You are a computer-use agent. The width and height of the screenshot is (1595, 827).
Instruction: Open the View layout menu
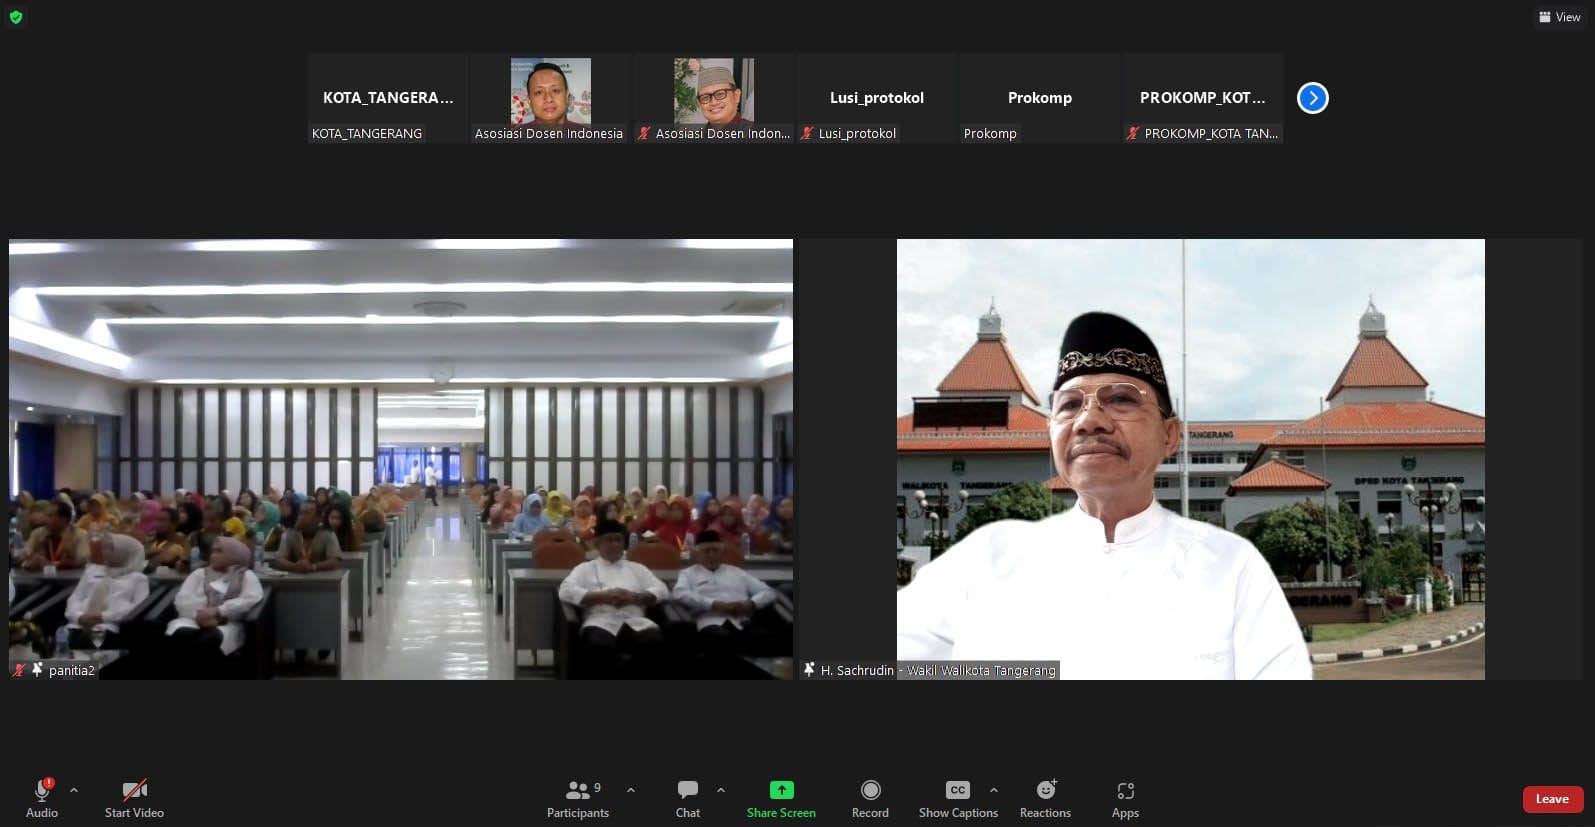[x=1559, y=17]
